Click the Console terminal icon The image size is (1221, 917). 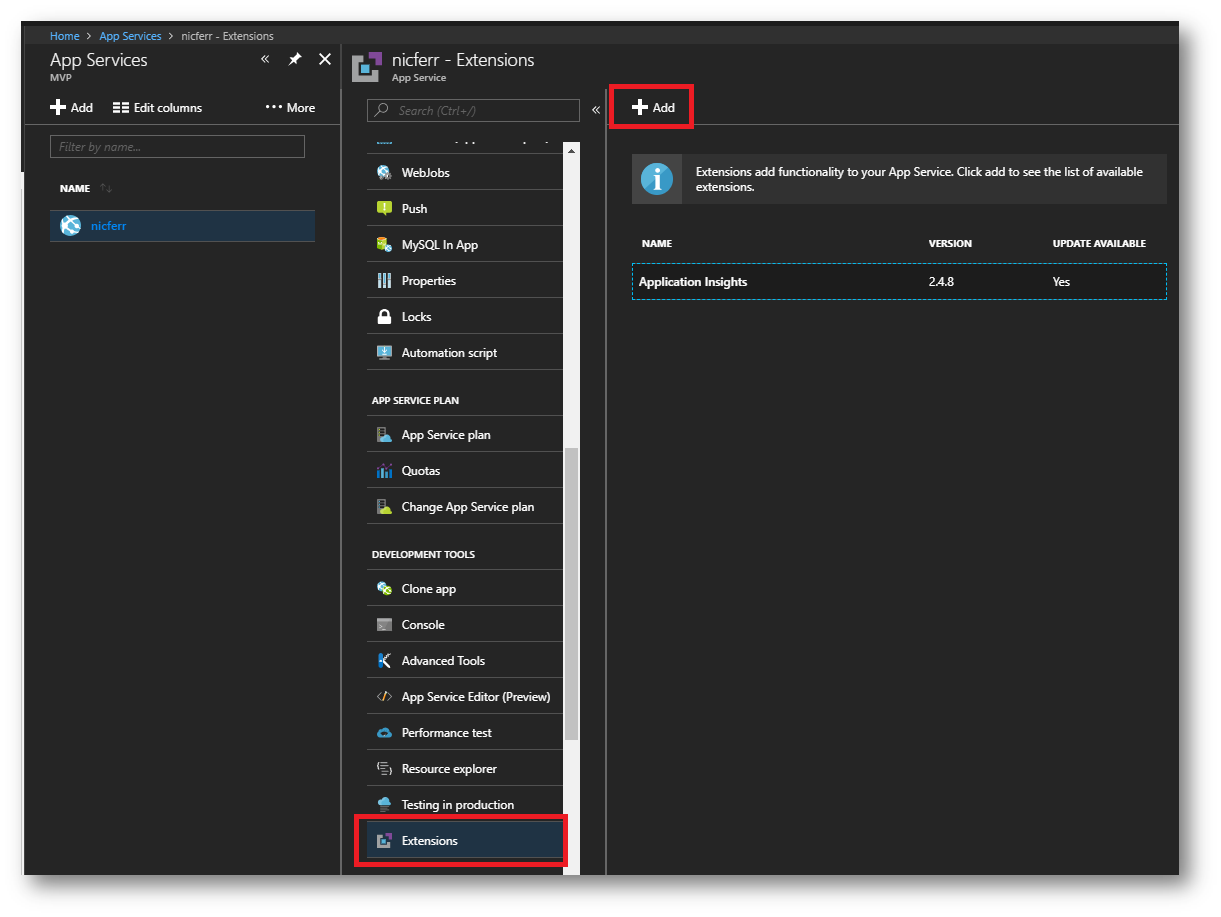pyautogui.click(x=384, y=625)
